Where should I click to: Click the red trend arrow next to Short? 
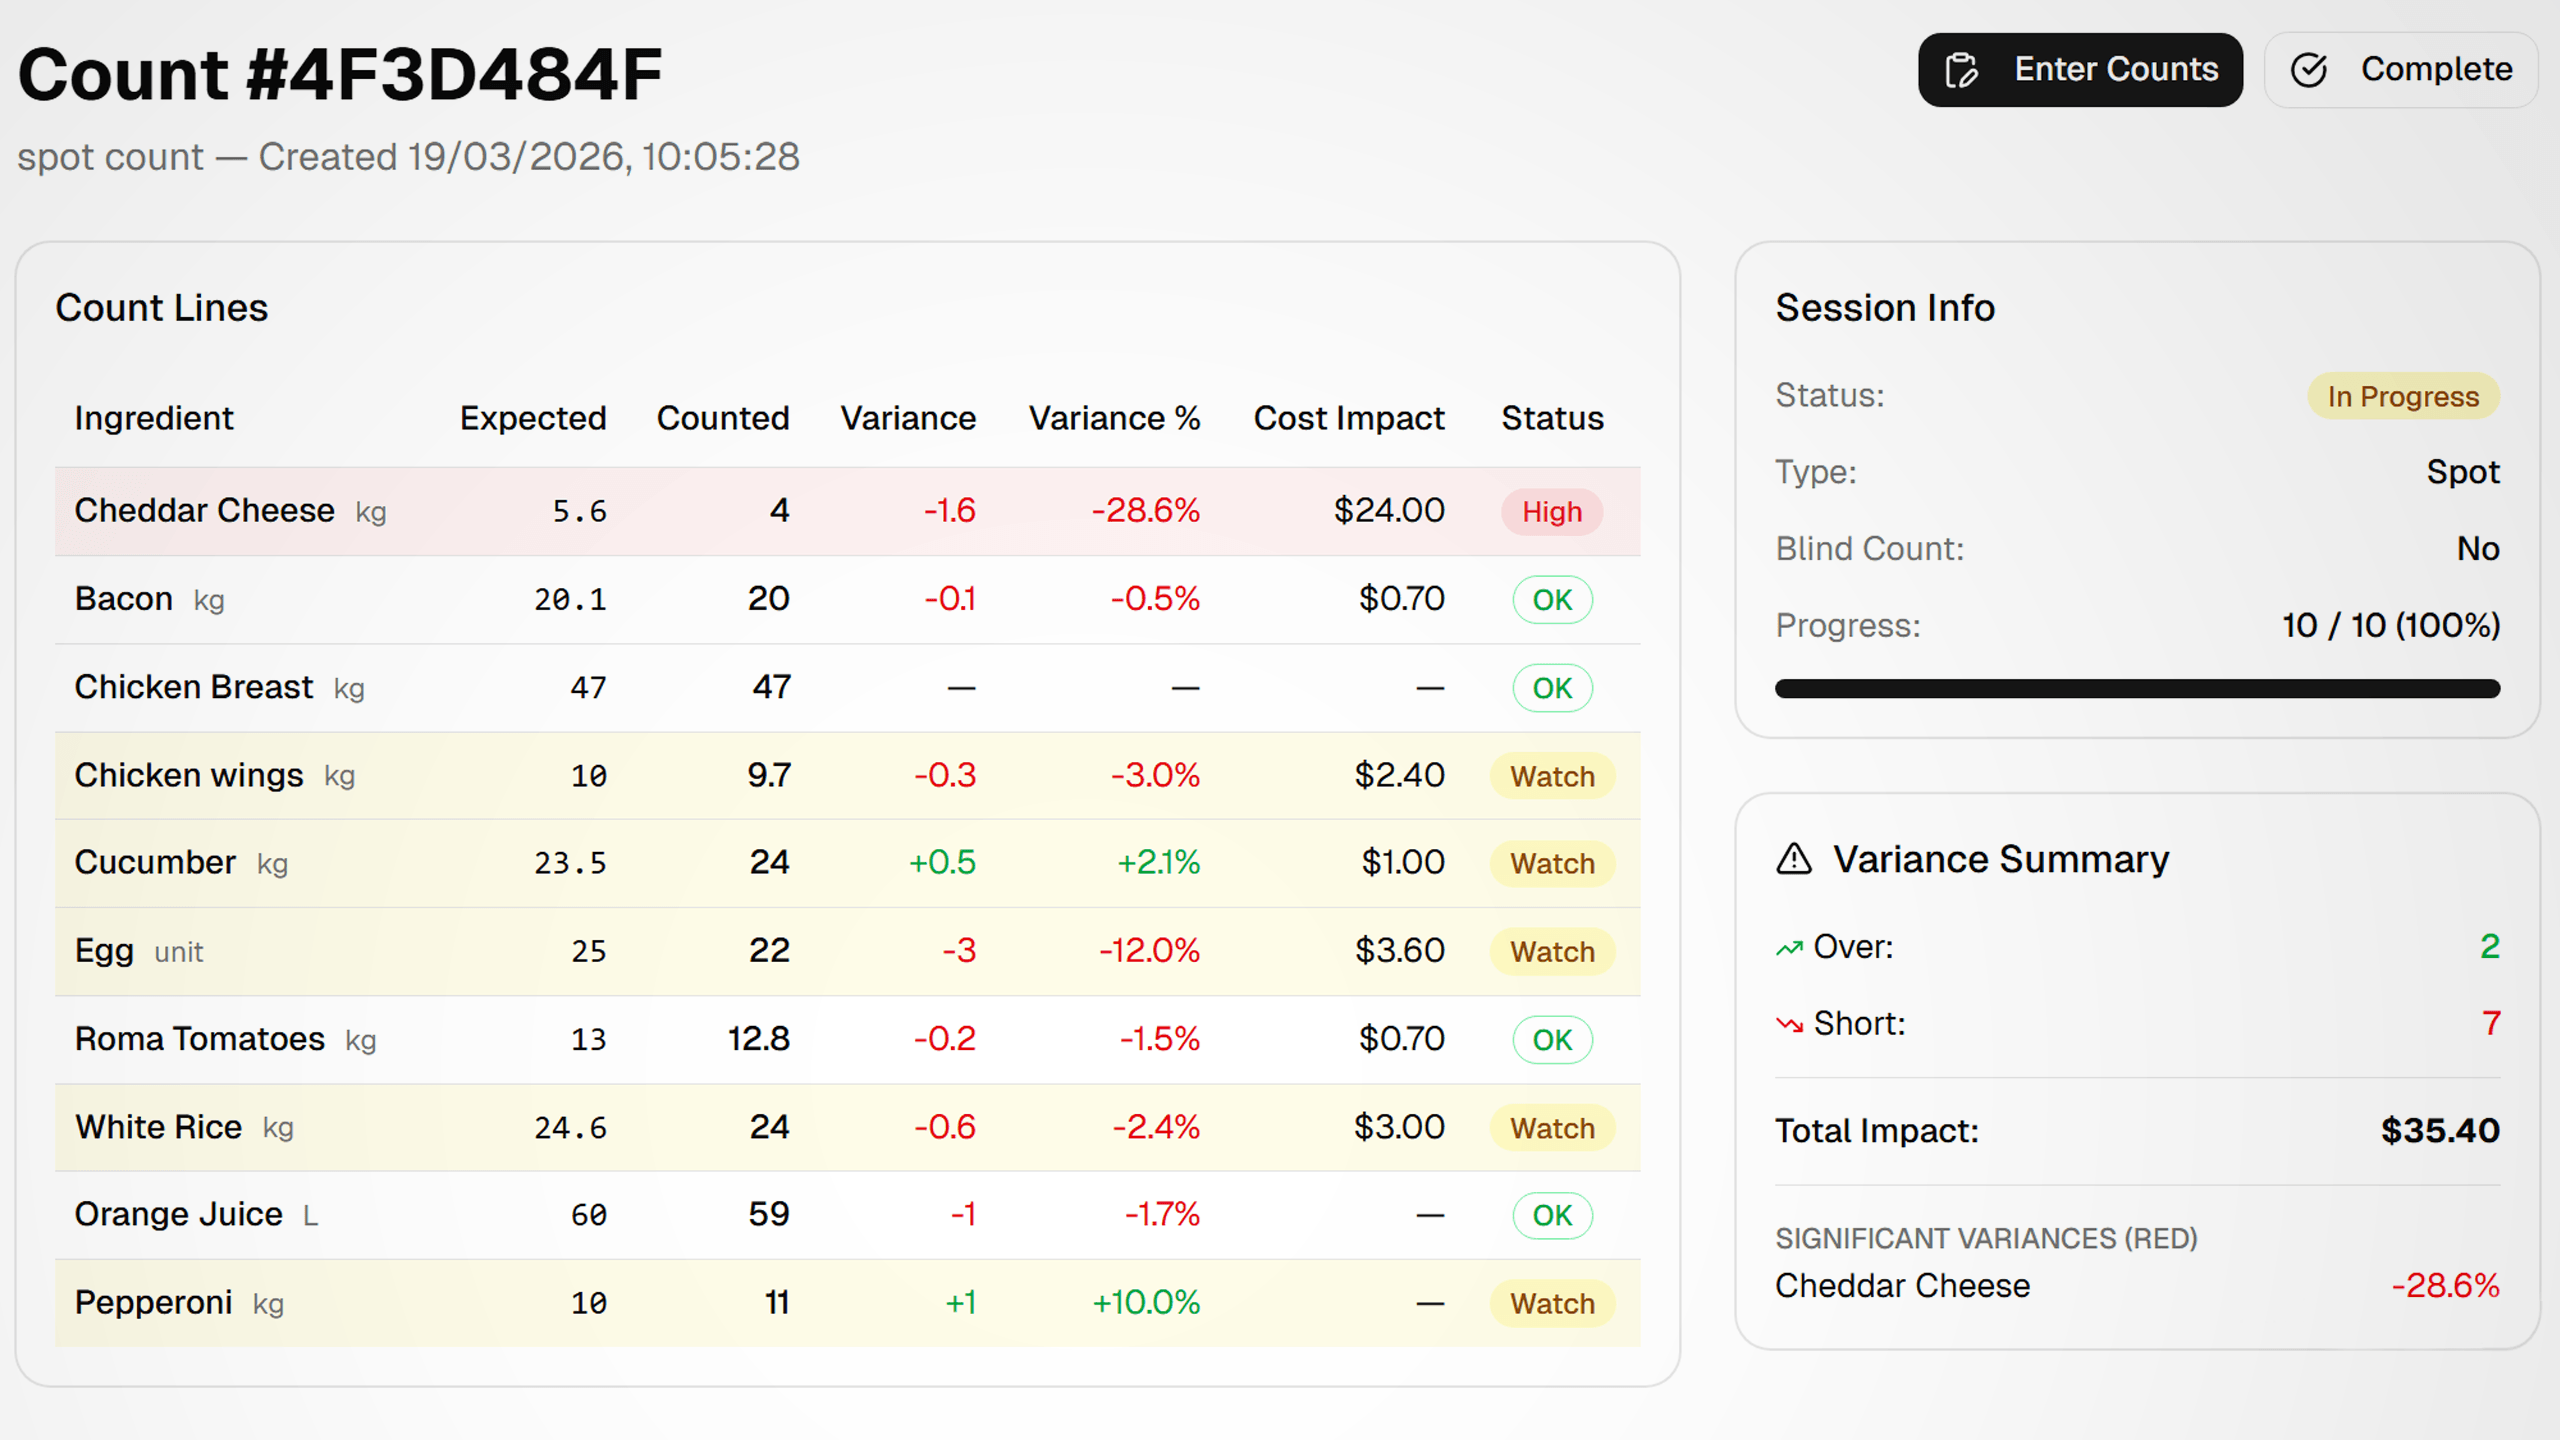pos(1788,1023)
